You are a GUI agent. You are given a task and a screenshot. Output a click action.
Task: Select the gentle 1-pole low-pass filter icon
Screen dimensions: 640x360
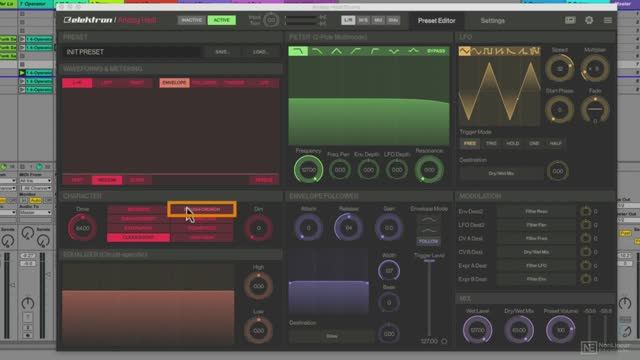point(317,51)
